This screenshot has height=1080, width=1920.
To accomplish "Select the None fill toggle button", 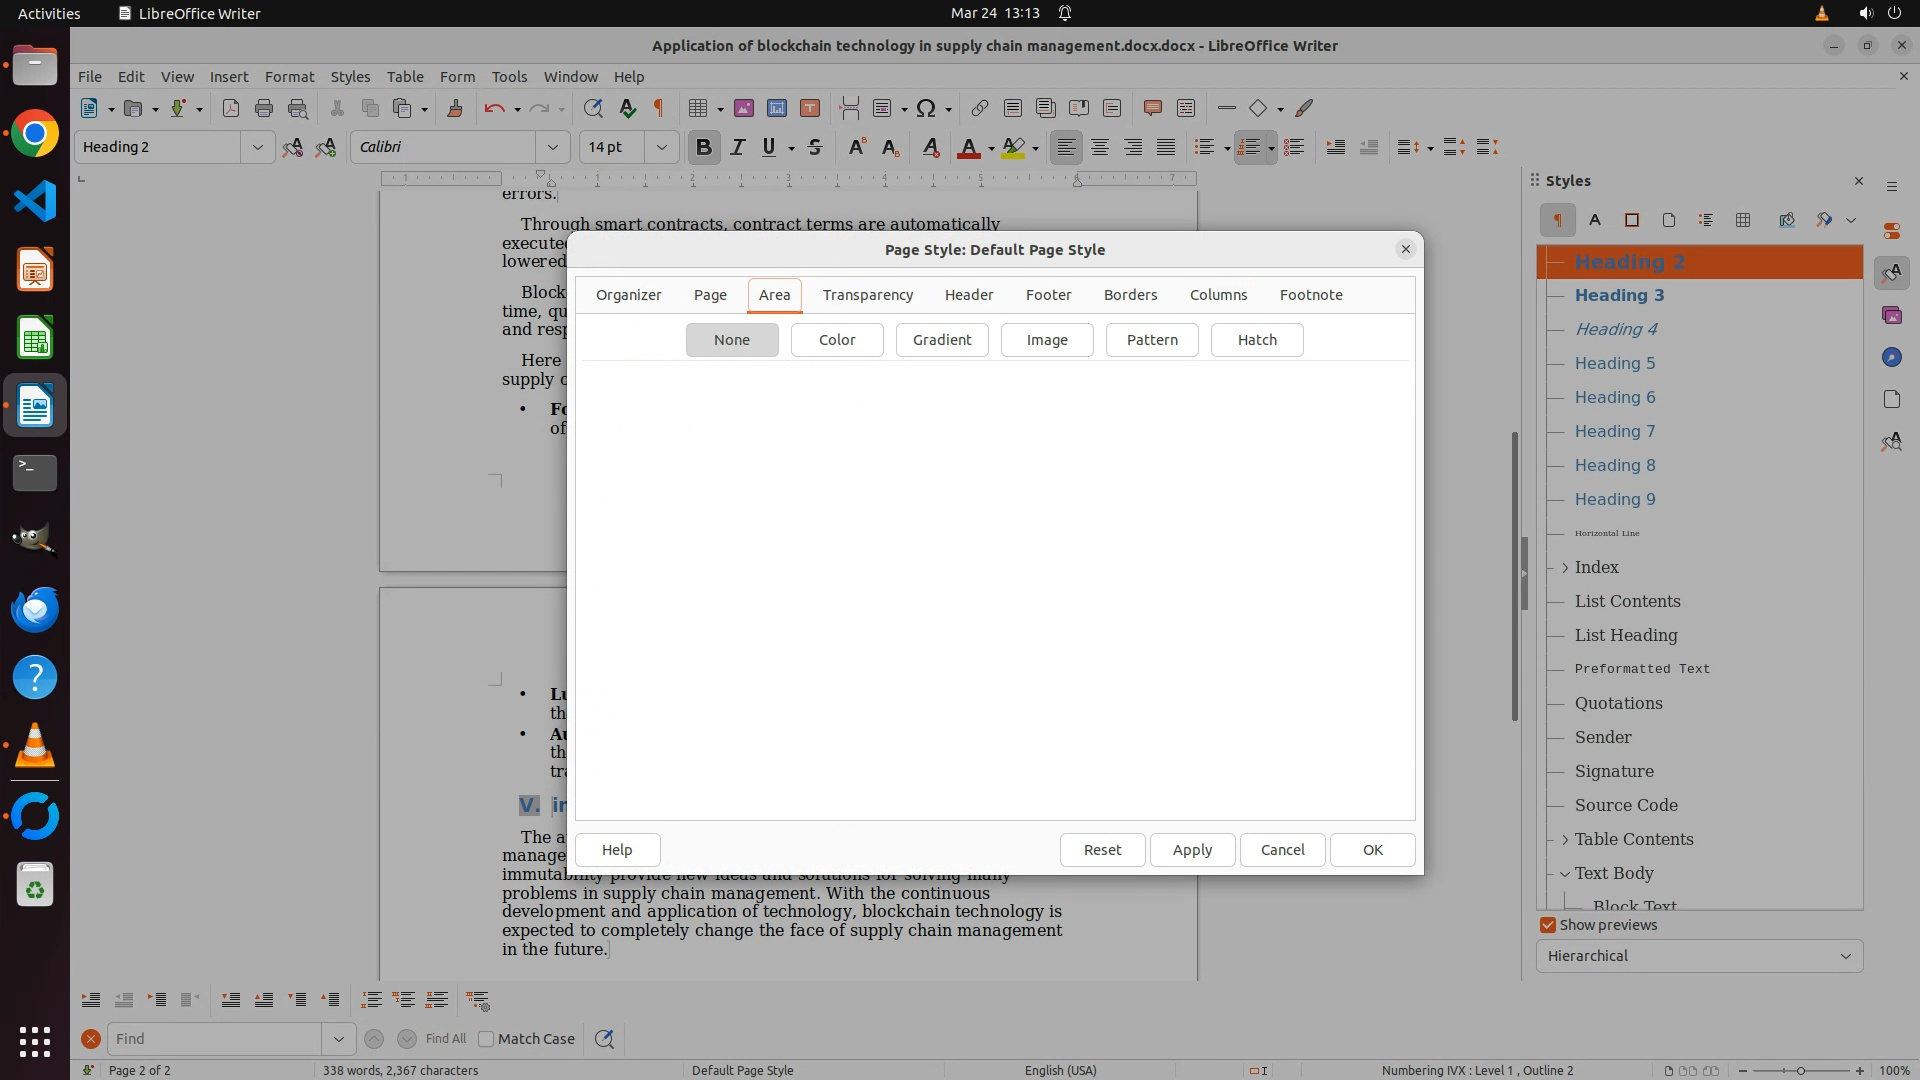I will (x=732, y=340).
